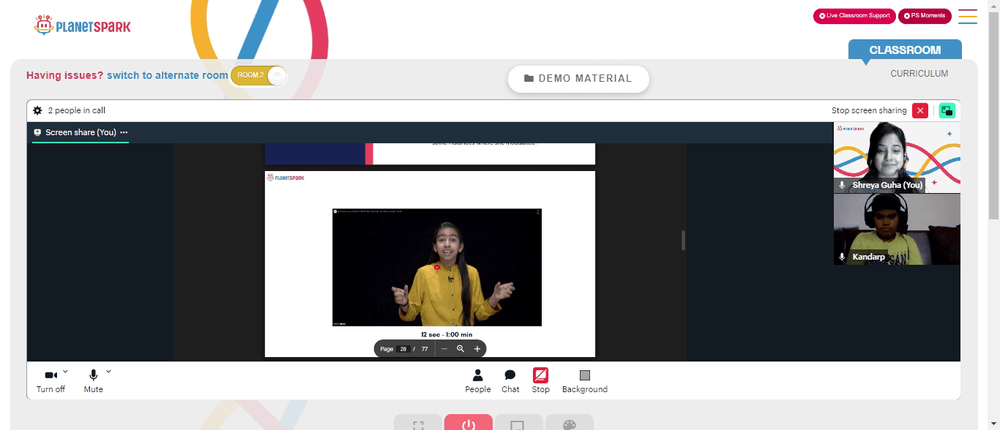1000x430 pixels.
Task: Switch to CURRICULUM tab
Action: coord(919,73)
